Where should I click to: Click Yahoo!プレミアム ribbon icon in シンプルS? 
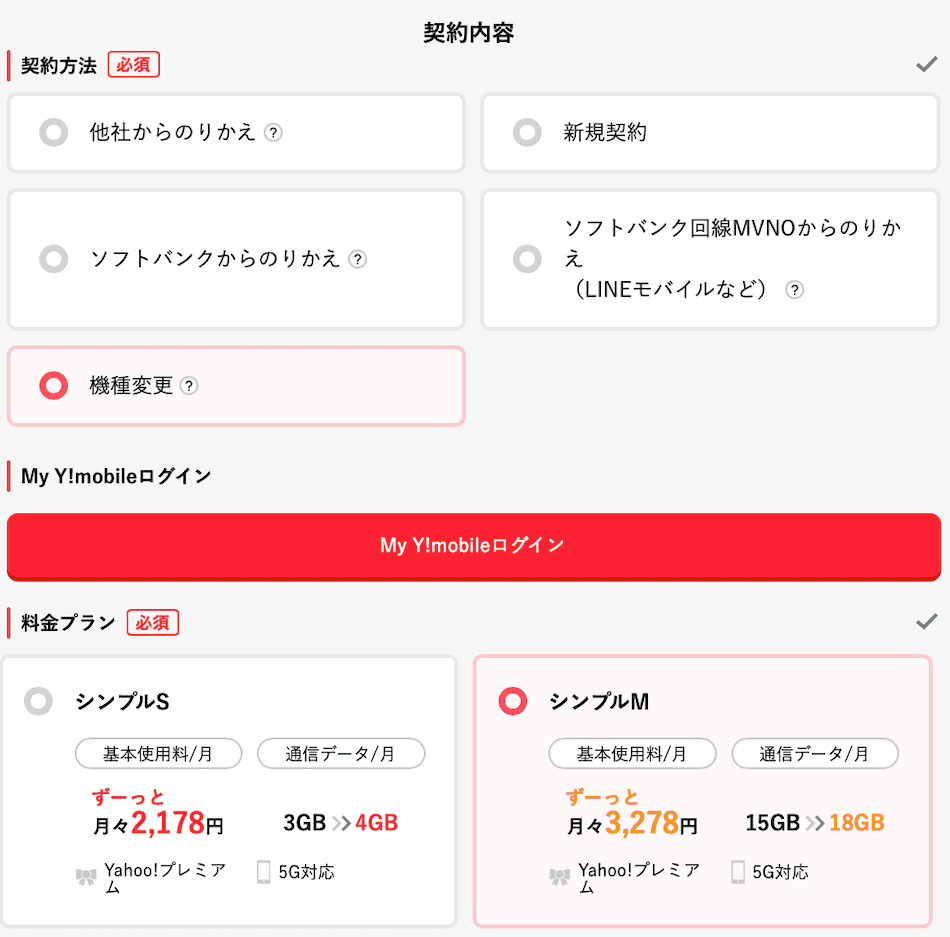(x=86, y=876)
